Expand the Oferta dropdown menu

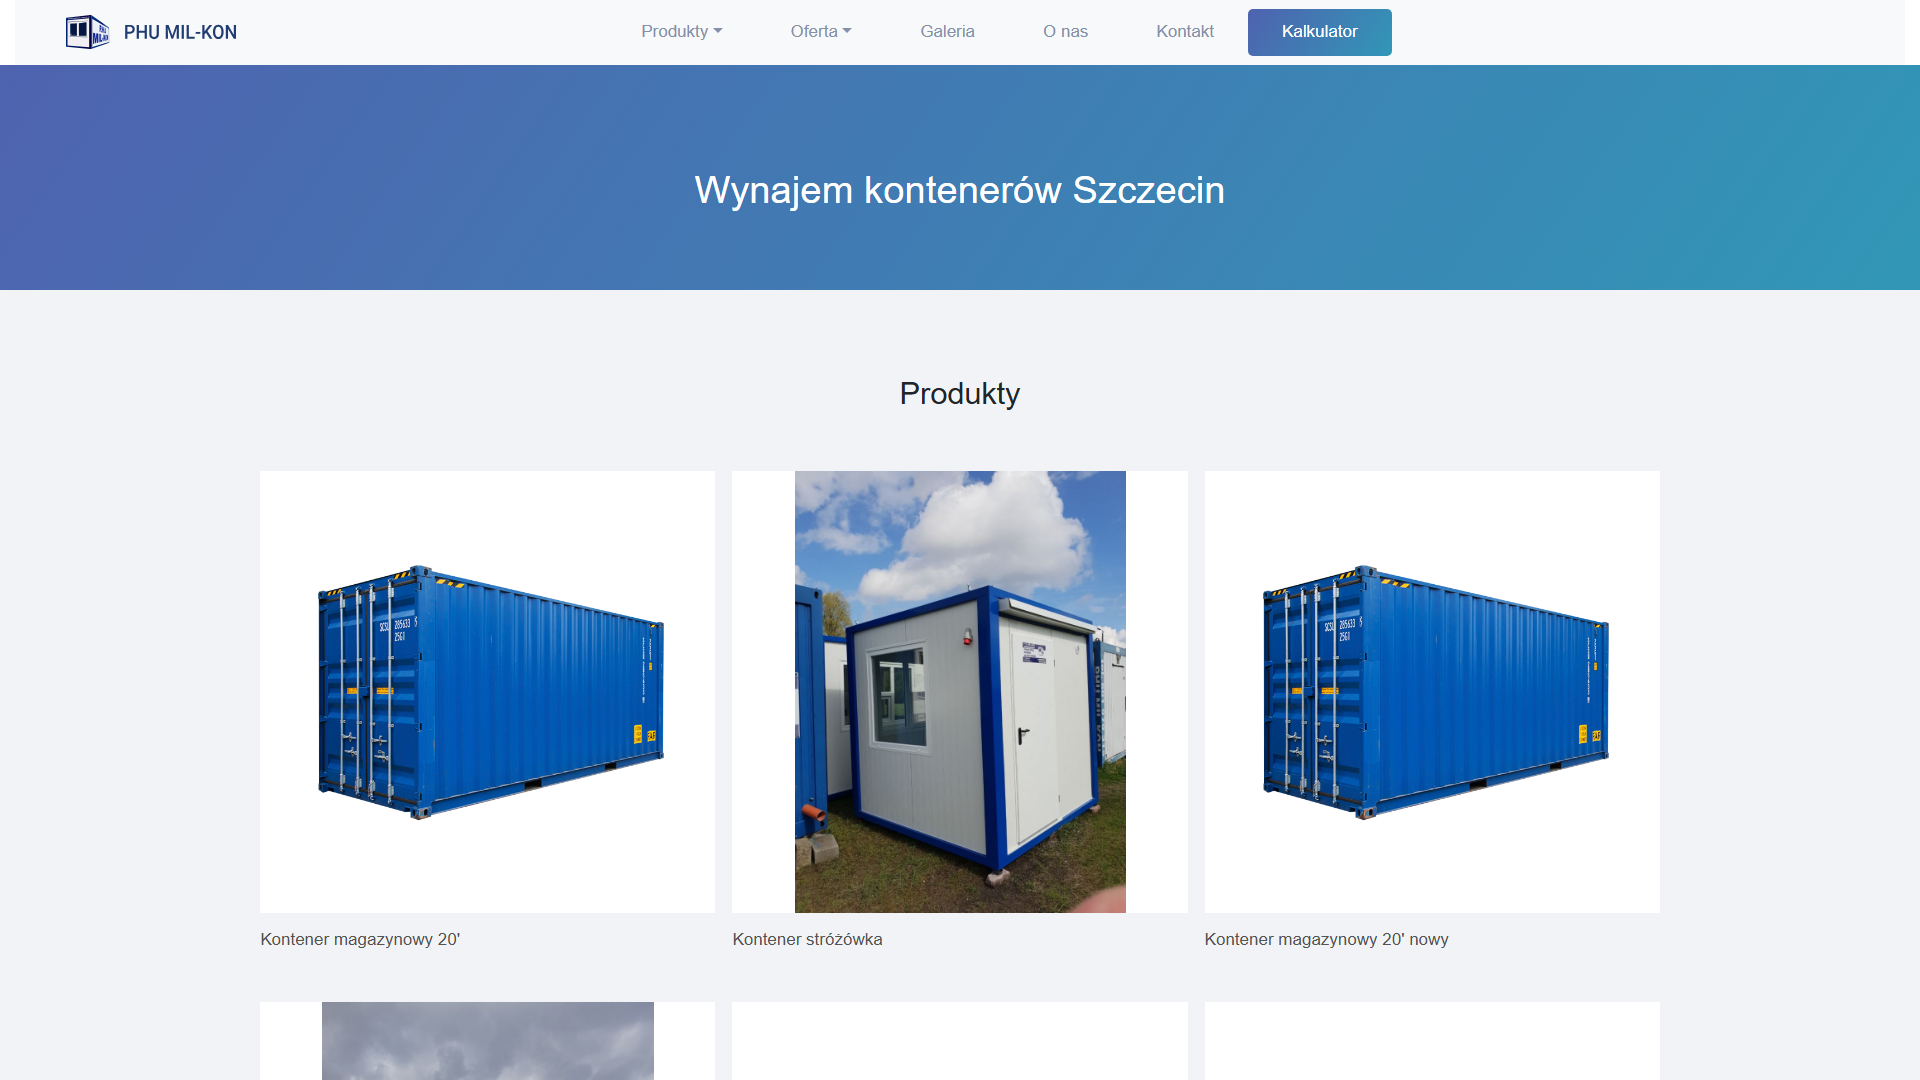click(x=821, y=31)
